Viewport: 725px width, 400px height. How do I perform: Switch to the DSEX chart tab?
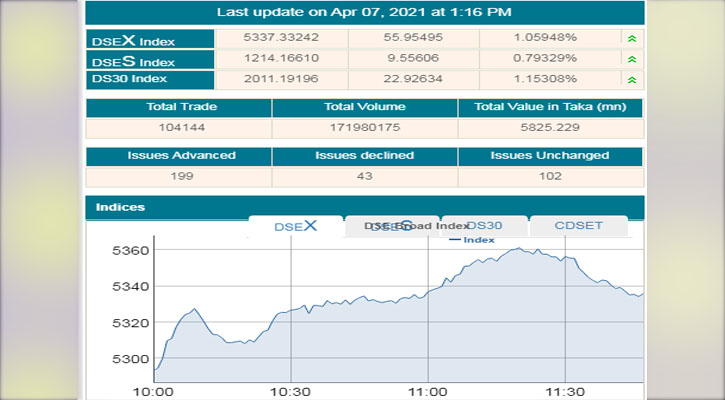pyautogui.click(x=295, y=226)
